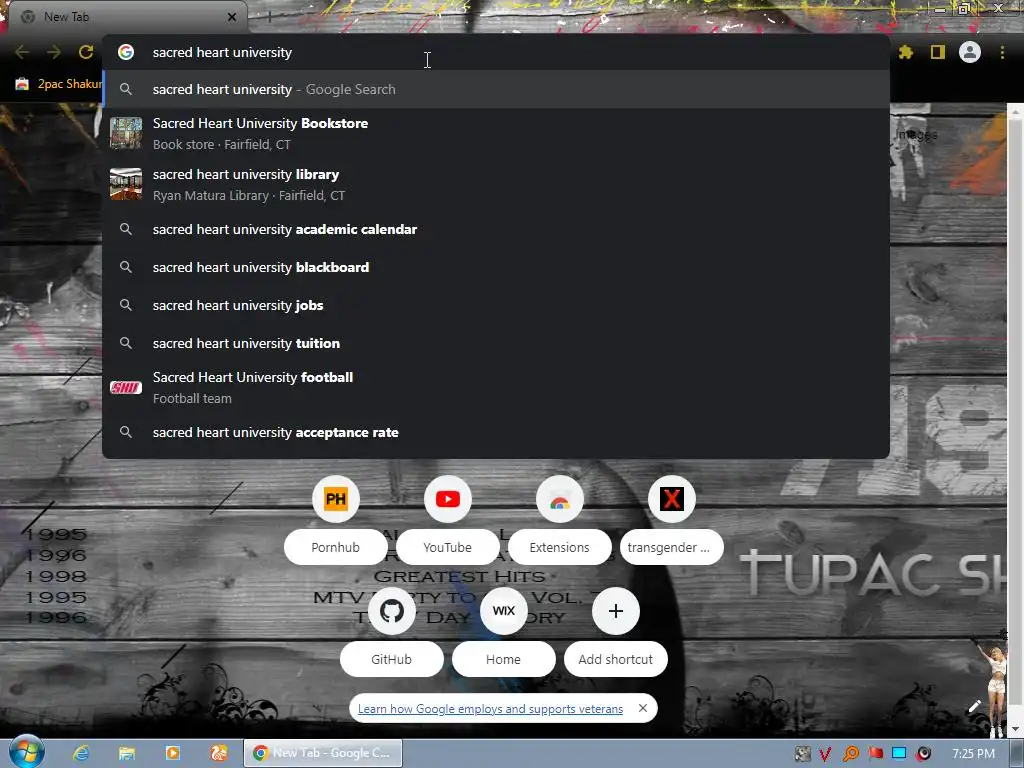Click the SHU football logo thumbnail
This screenshot has width=1024, height=768.
tap(126, 387)
